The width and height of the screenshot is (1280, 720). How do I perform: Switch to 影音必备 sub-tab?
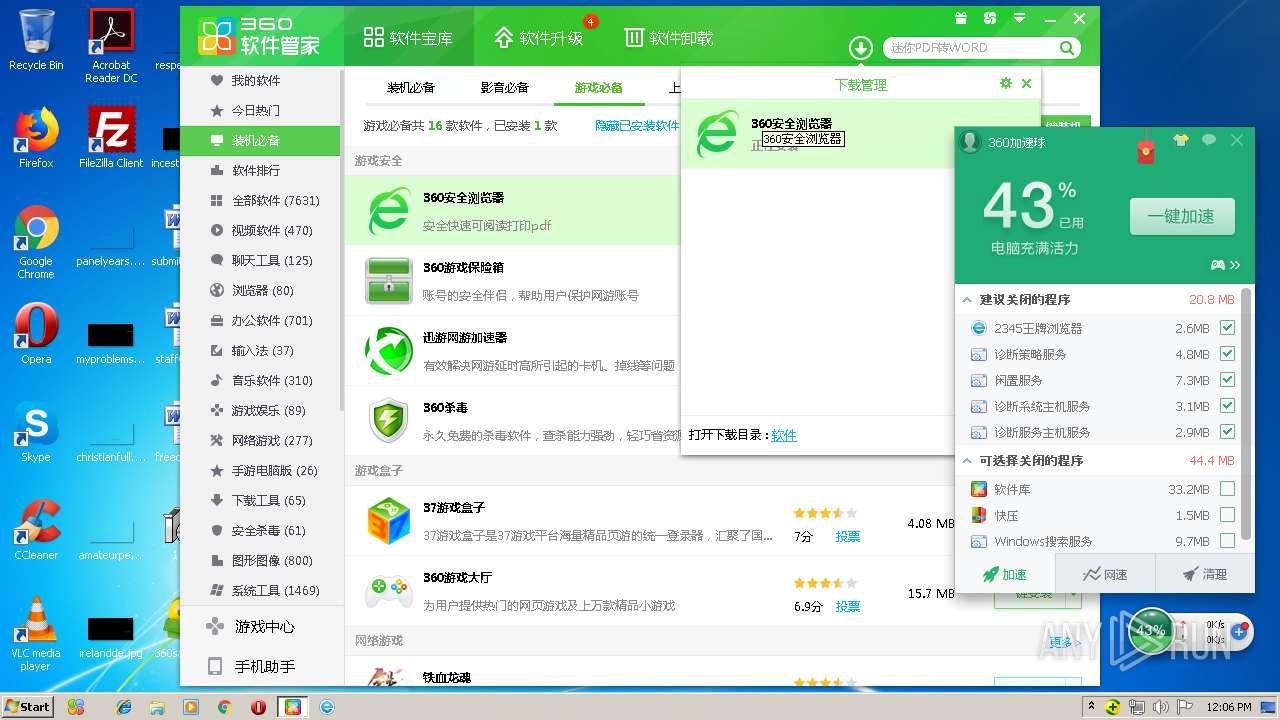pos(504,88)
